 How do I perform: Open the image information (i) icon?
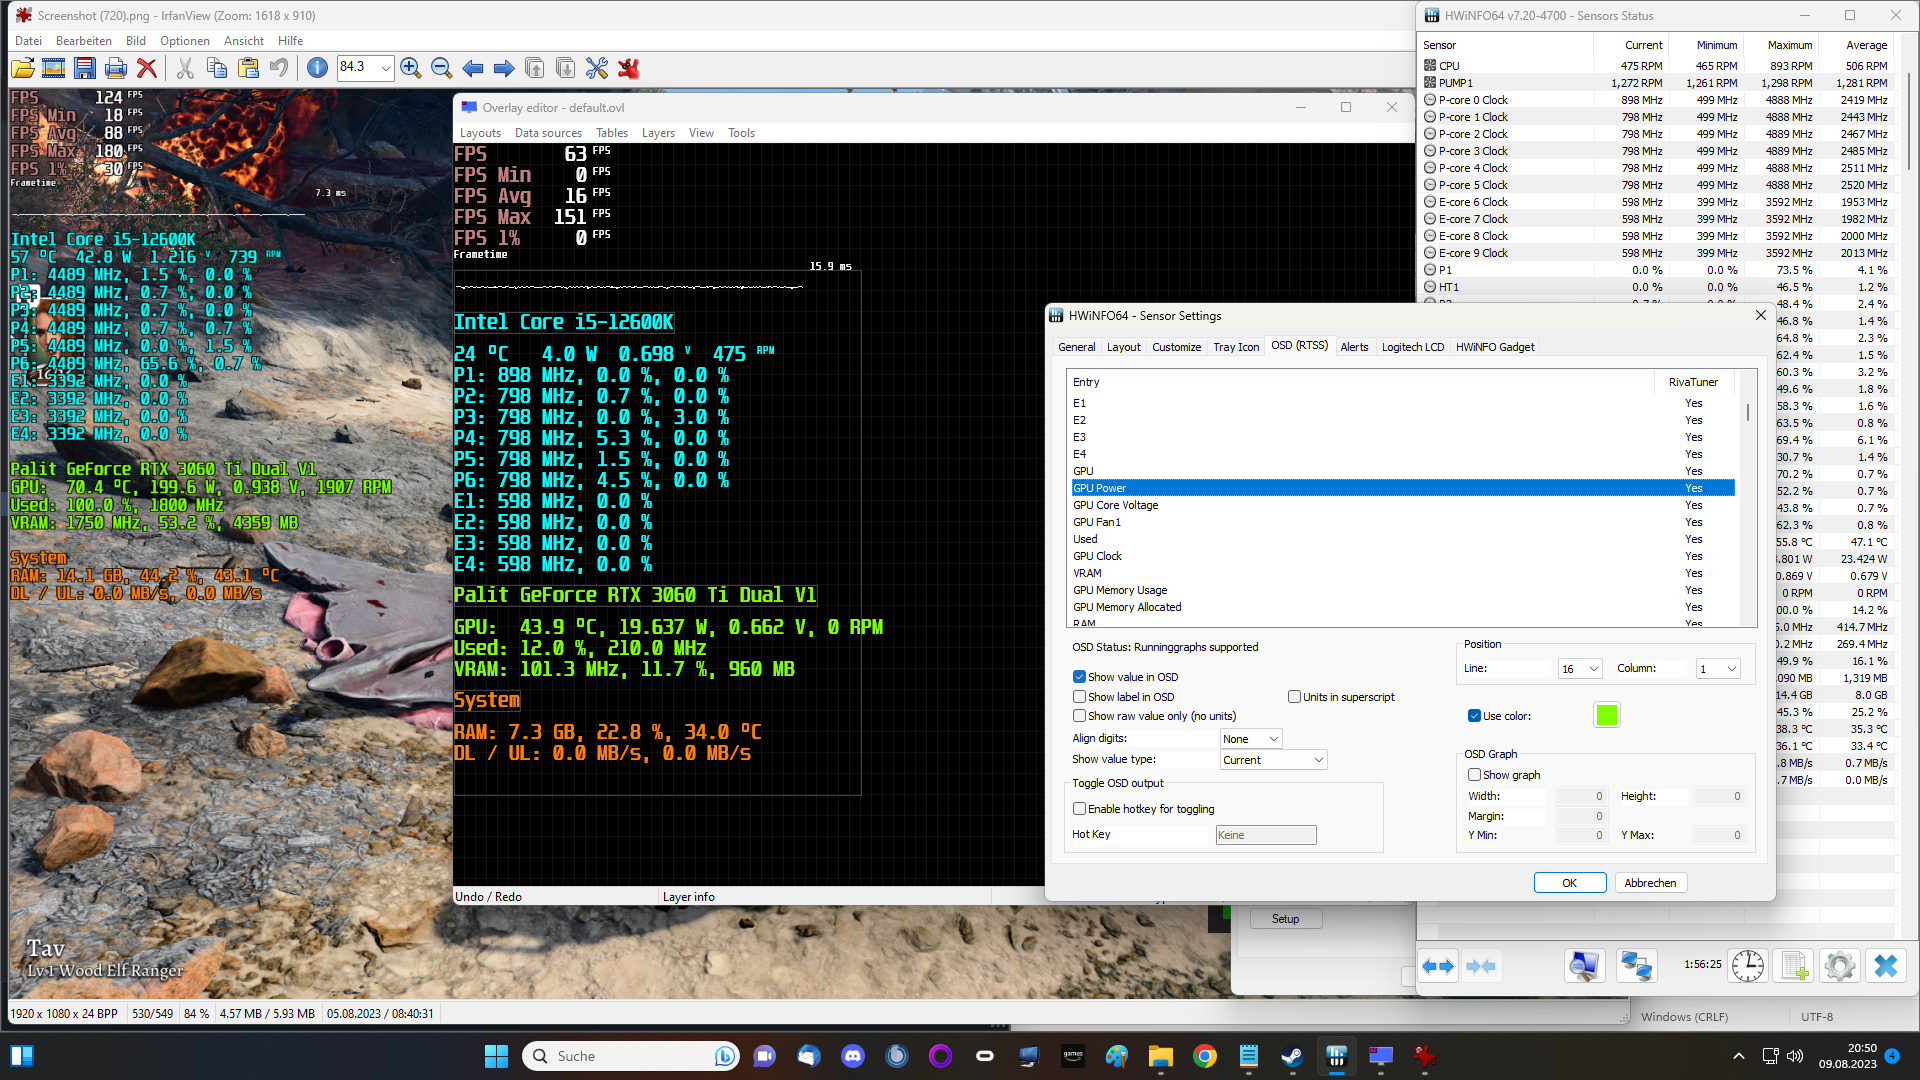coord(317,68)
